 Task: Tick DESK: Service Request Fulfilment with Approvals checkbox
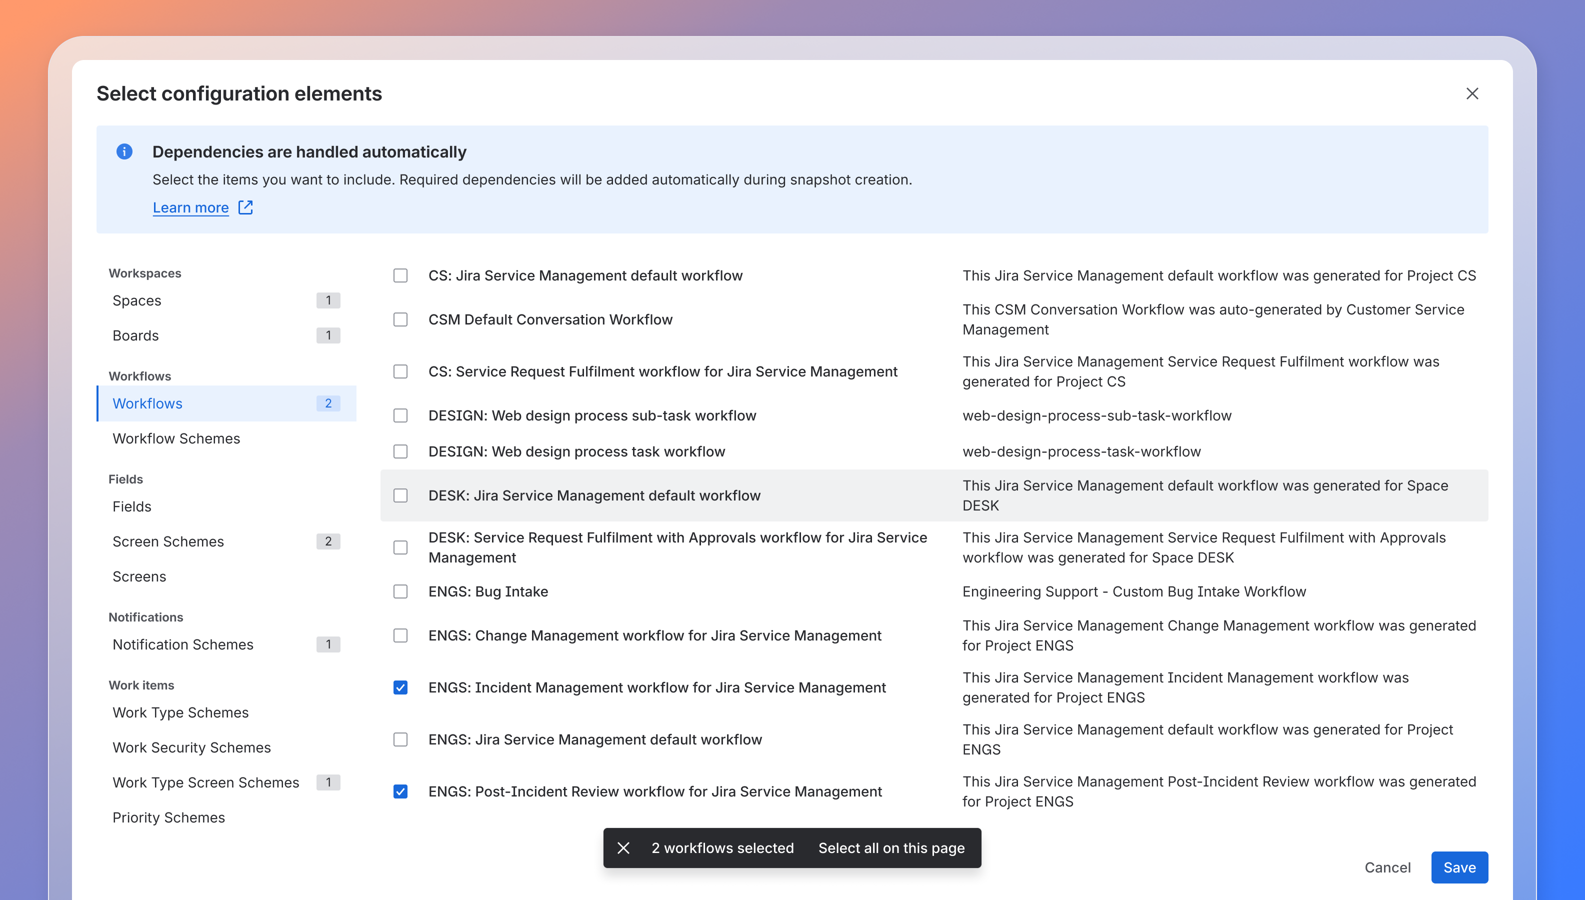(400, 548)
